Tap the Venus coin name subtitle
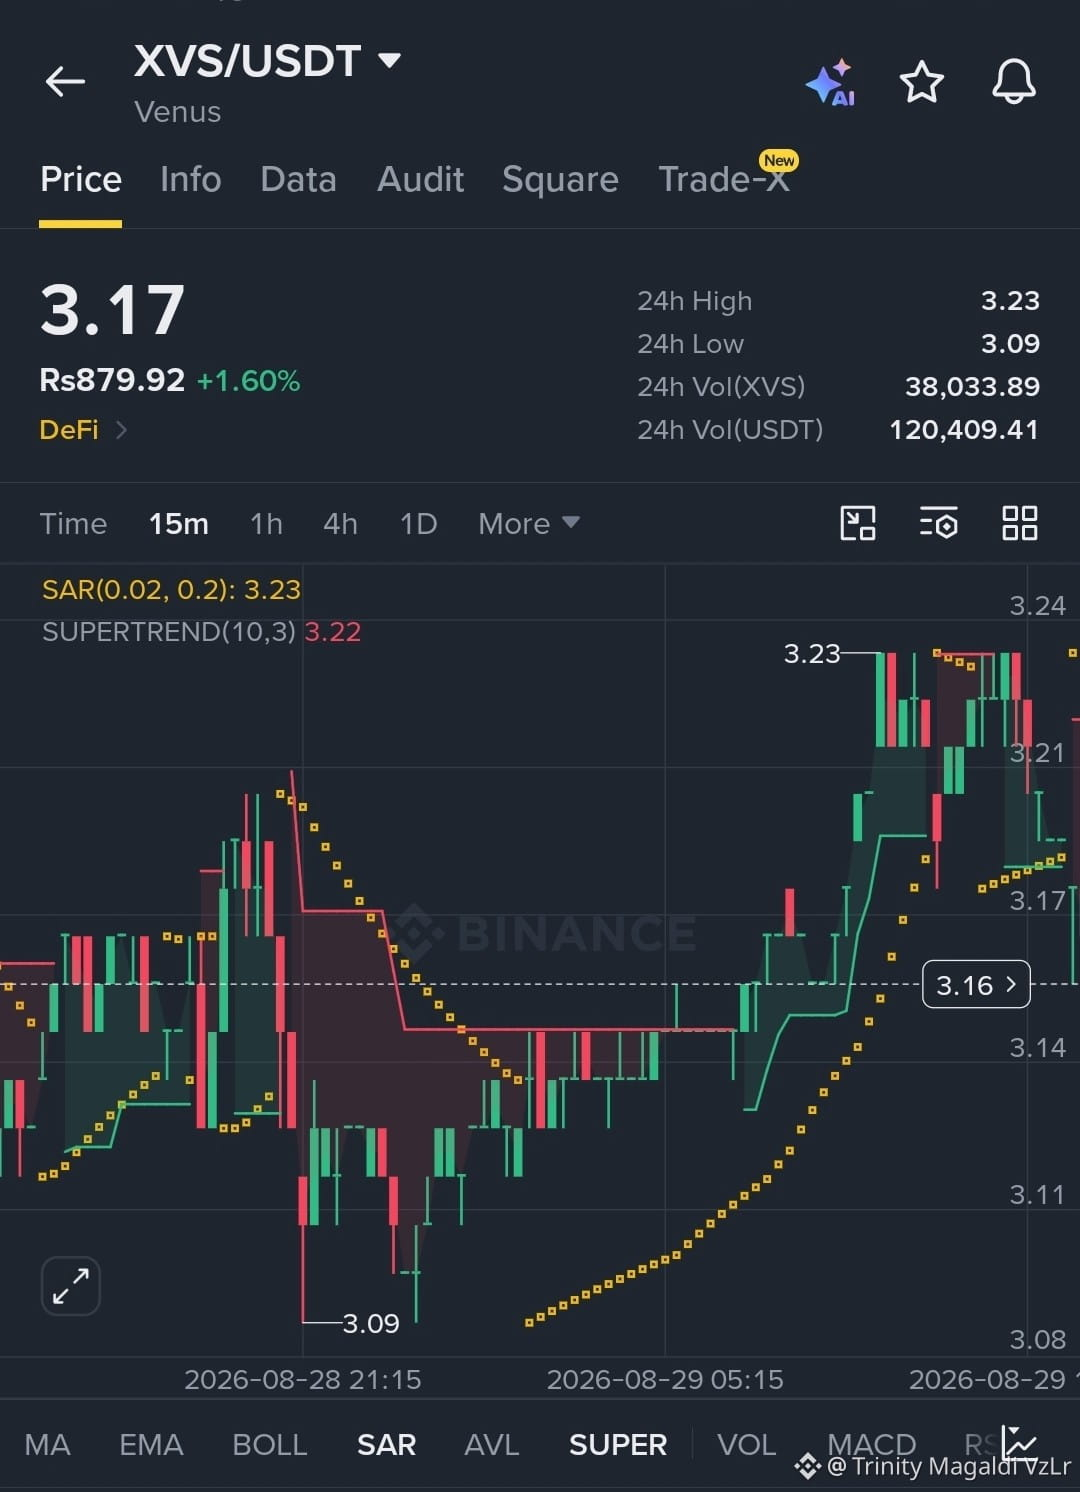The height and width of the screenshot is (1492, 1080). [x=178, y=112]
